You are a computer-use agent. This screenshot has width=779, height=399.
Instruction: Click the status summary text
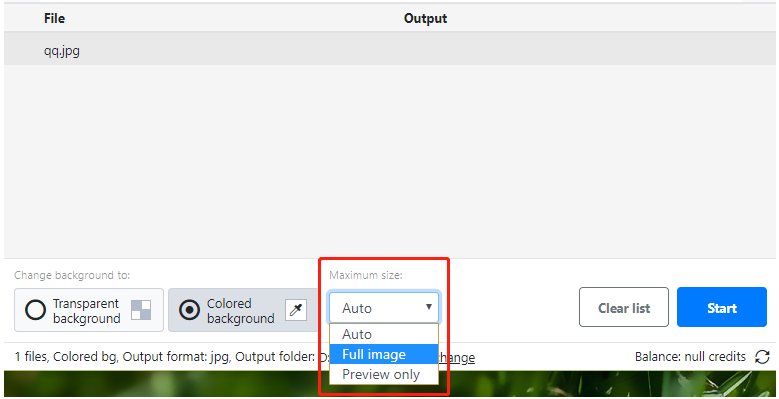[x=164, y=357]
